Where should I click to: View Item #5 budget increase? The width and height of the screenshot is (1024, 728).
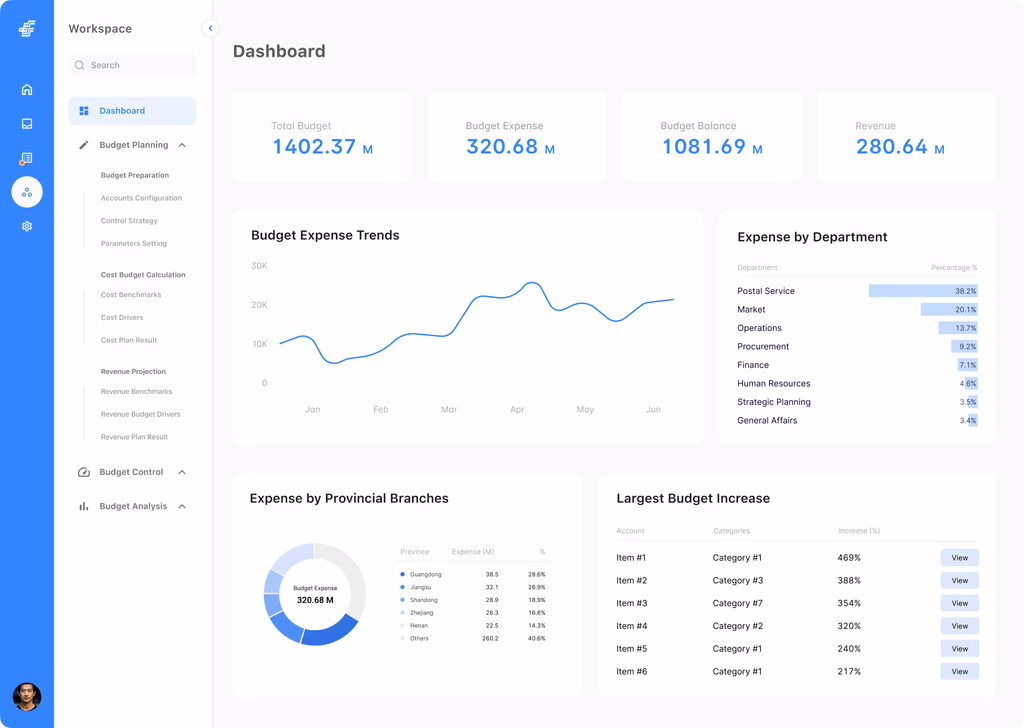[959, 649]
